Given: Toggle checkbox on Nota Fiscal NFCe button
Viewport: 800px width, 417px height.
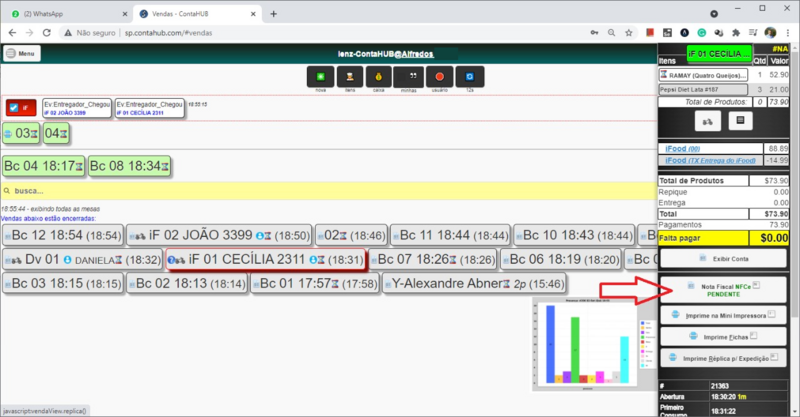Looking at the screenshot, I should (757, 285).
